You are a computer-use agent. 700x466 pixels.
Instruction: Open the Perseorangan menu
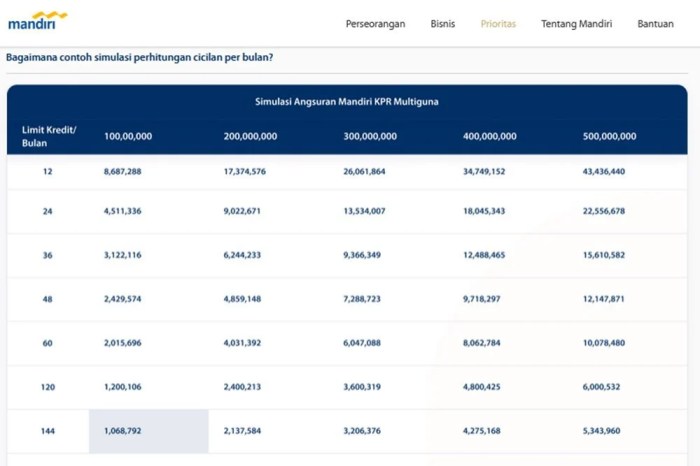[x=375, y=24]
